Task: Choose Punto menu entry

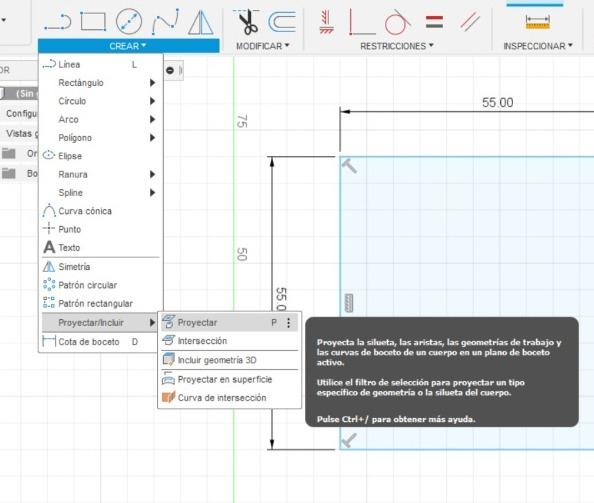Action: [101, 229]
